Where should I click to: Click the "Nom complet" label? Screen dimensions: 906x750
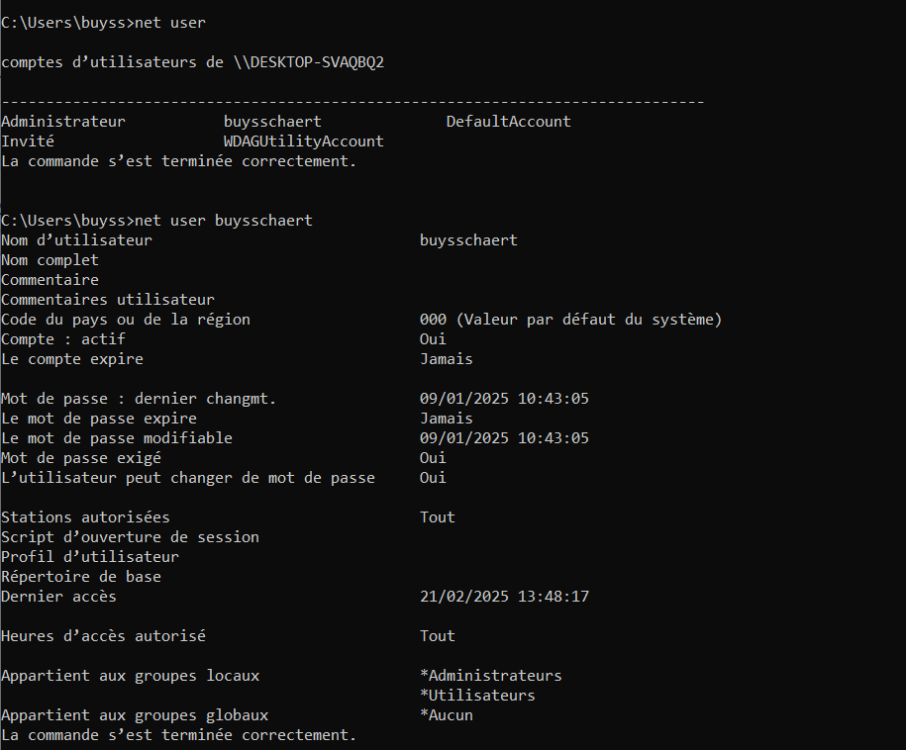pyautogui.click(x=50, y=261)
